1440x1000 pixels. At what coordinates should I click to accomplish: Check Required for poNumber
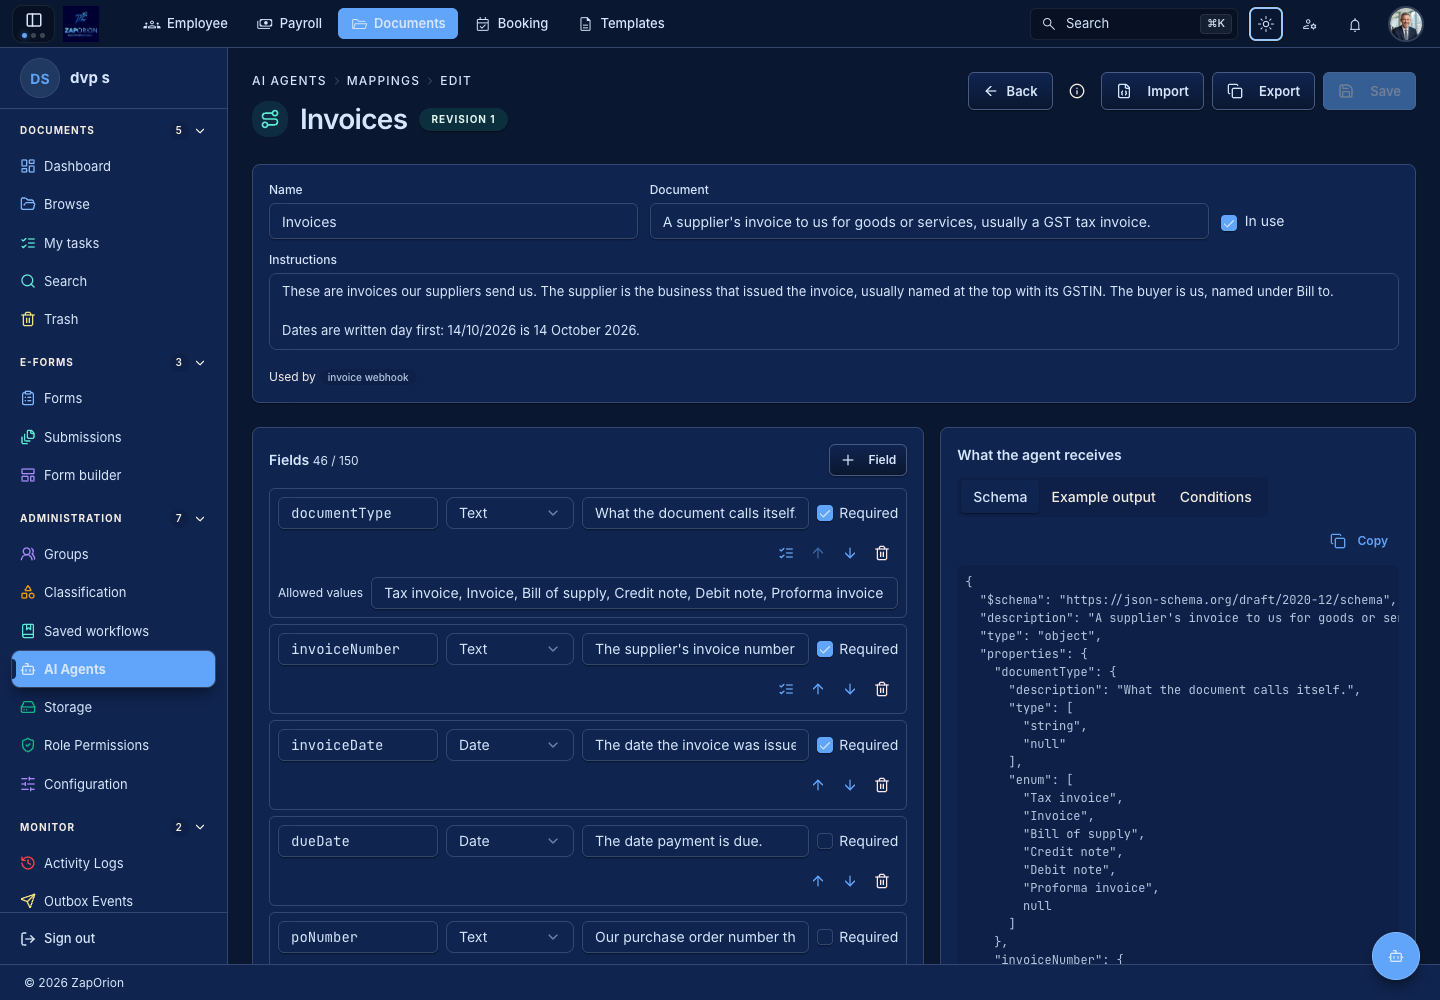click(x=825, y=937)
